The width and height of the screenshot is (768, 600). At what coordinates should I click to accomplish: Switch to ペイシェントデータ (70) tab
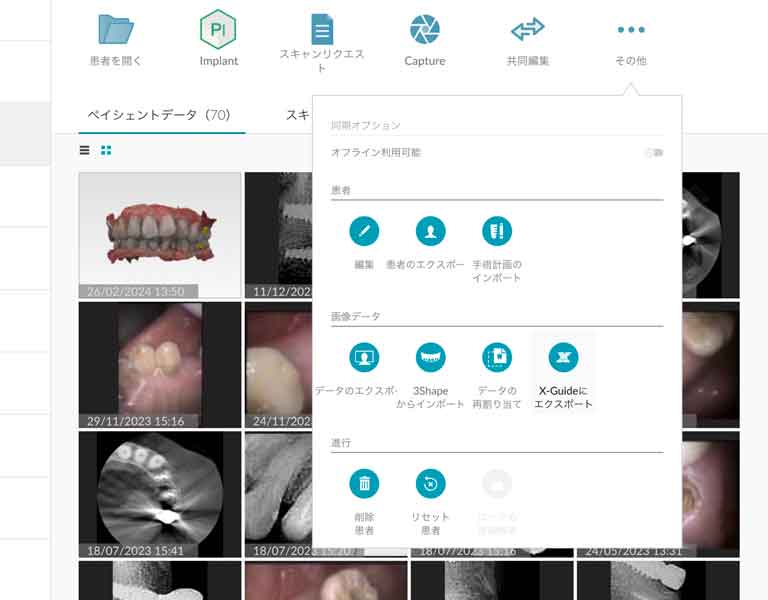click(x=160, y=115)
